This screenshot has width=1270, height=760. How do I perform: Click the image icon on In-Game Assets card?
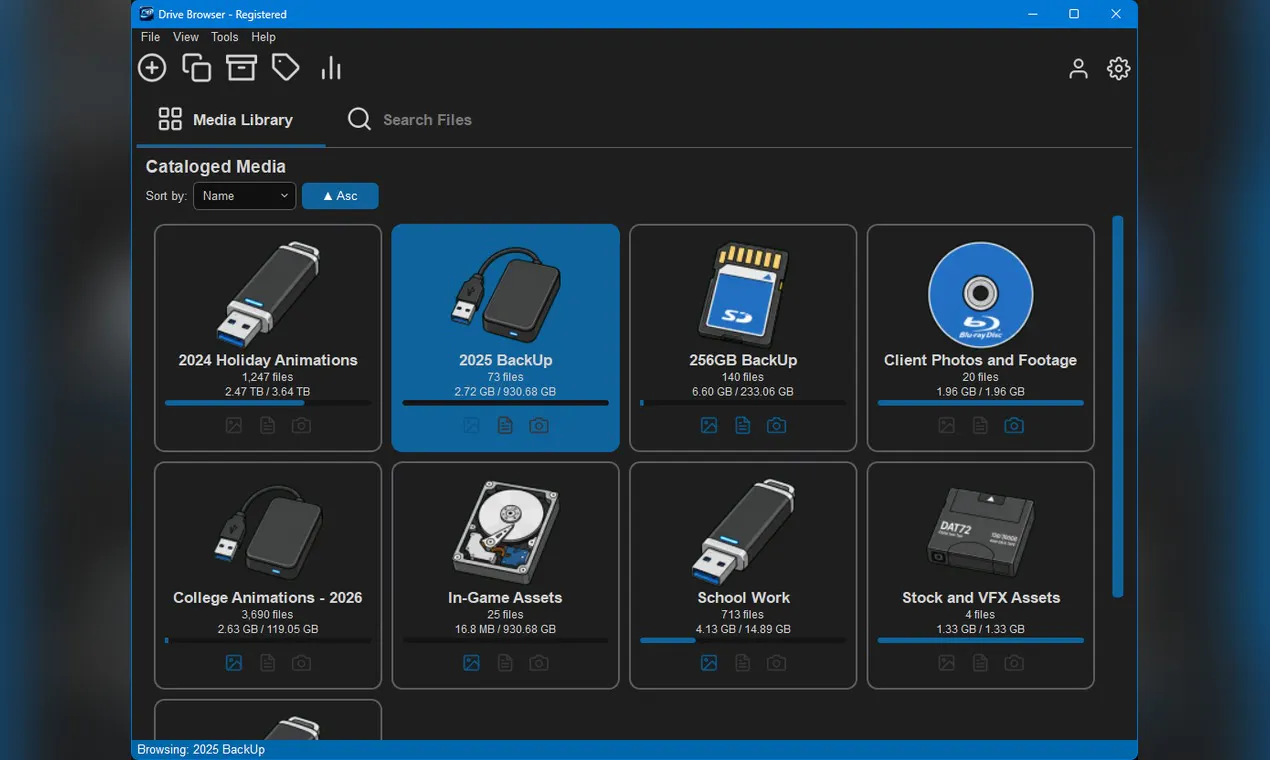[471, 663]
